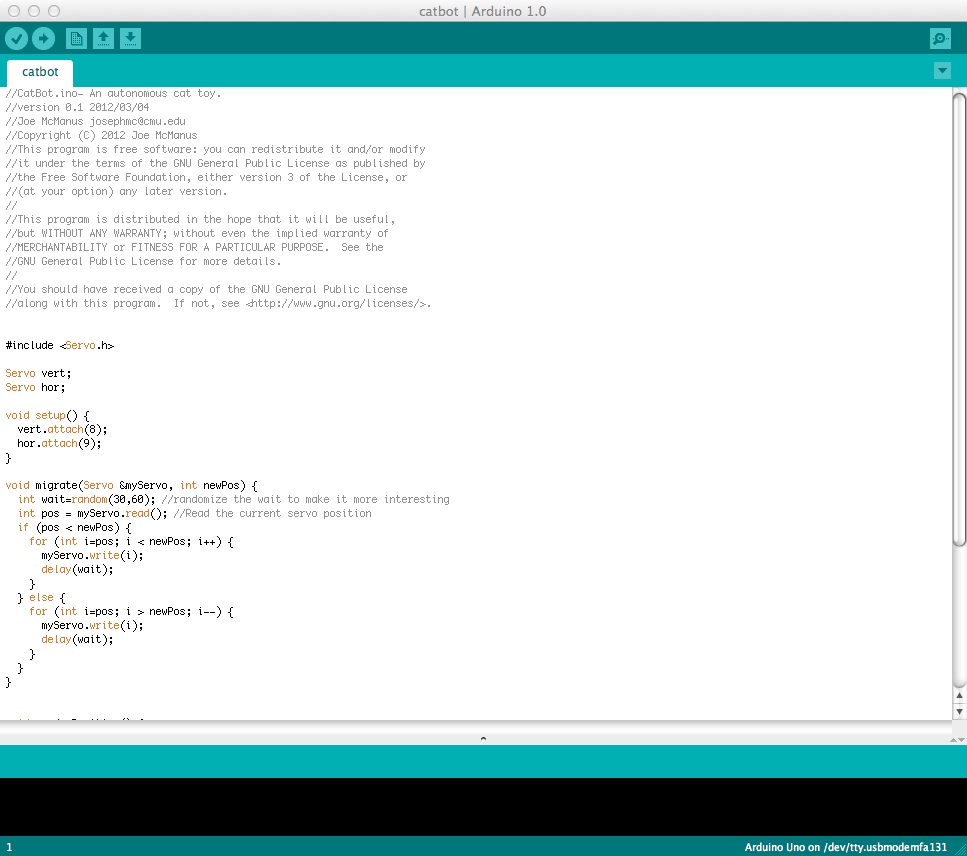Click the "//version 0.1 2012/03/04" comment line
Screen dimensions: 967x856
(77, 107)
